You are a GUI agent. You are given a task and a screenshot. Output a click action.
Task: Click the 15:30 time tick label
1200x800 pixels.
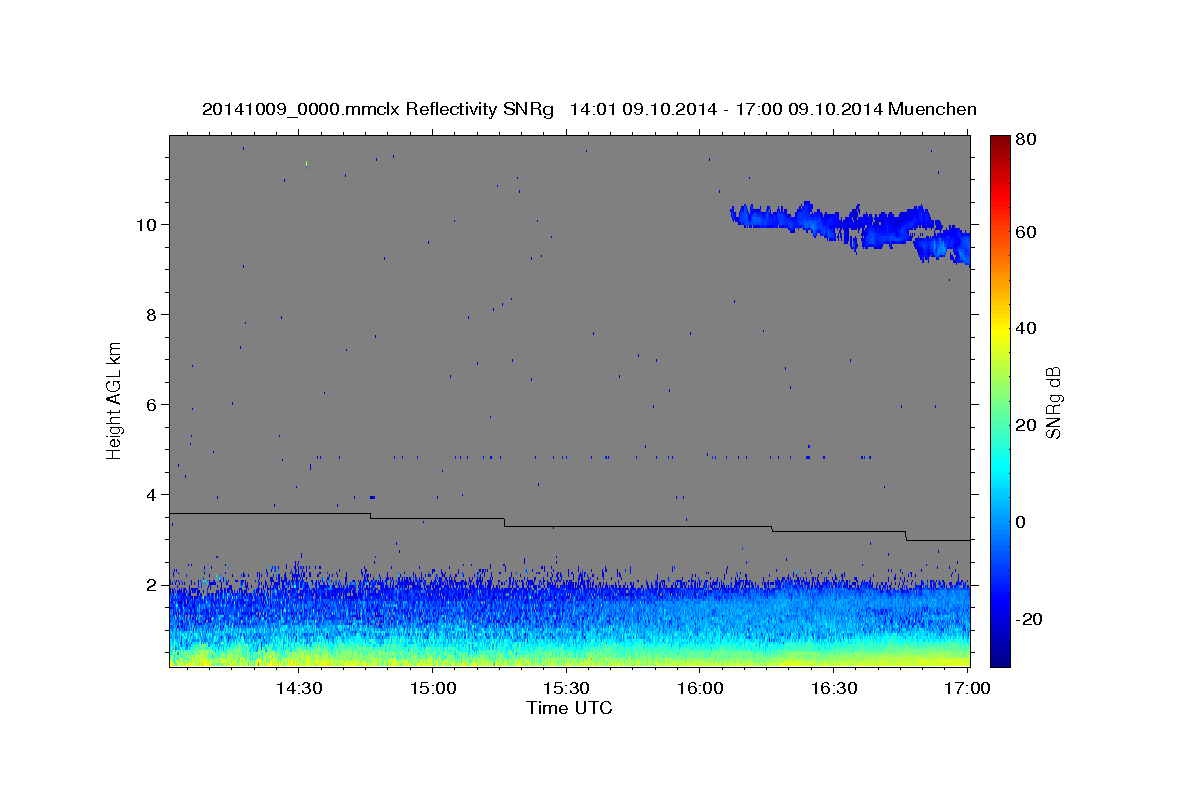click(x=566, y=689)
